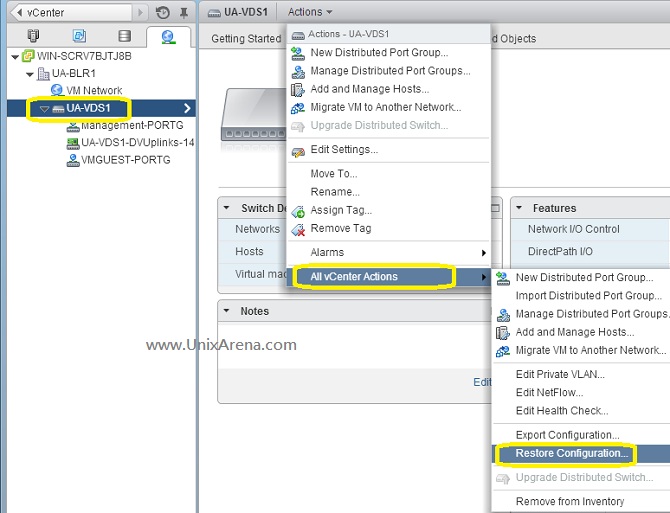Click the Edit Settings pencil icon

coord(298,151)
